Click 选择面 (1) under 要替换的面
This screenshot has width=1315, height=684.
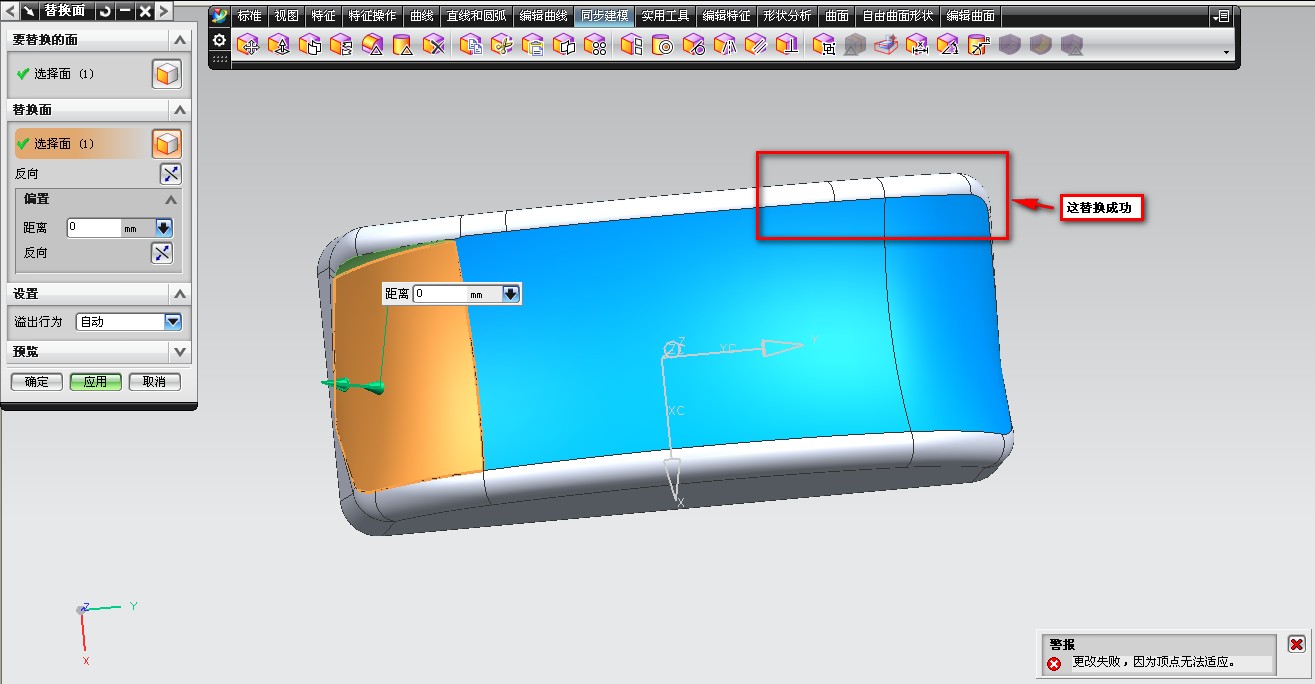64,74
